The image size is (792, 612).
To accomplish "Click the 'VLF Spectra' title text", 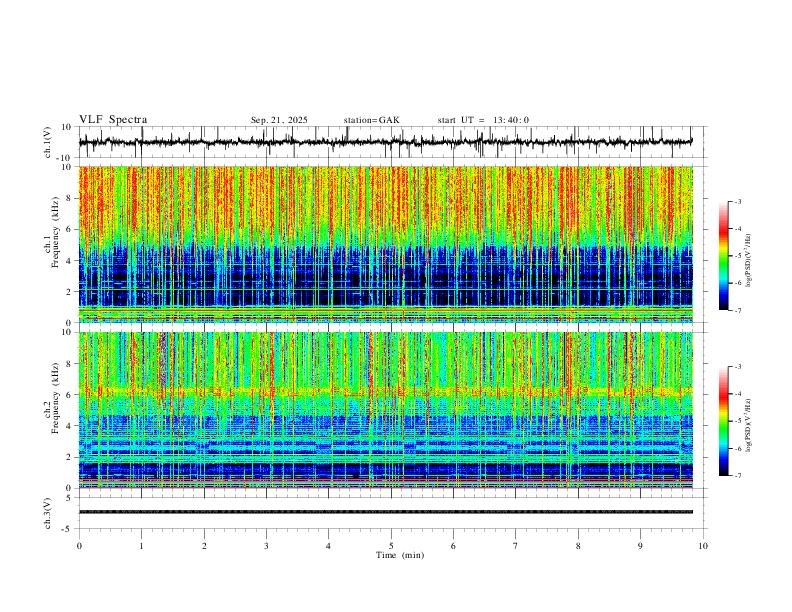I will (x=113, y=120).
